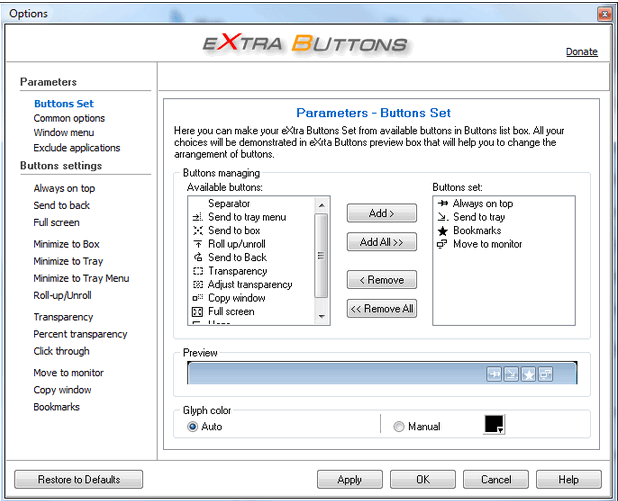Click the Full screen icon in Available buttons
Viewport: 618px width, 501px height.
pos(197,312)
